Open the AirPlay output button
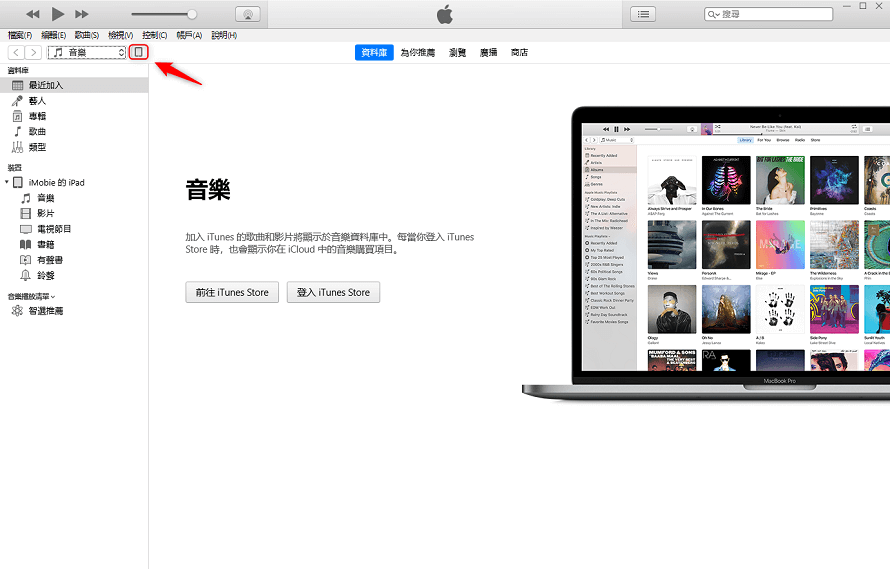 tap(247, 14)
